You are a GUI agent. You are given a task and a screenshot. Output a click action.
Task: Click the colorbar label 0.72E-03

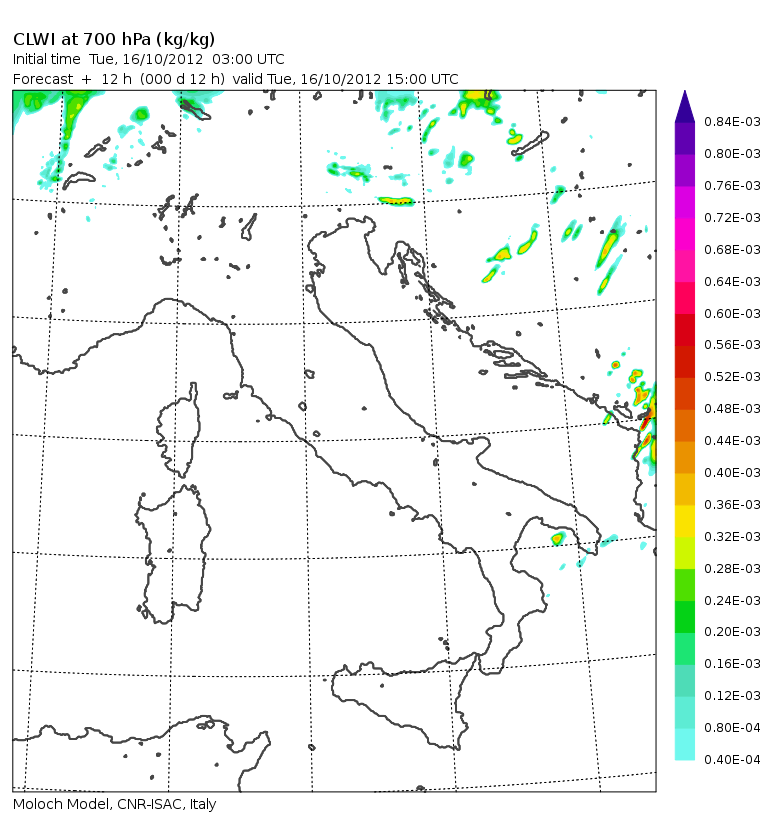coord(732,218)
